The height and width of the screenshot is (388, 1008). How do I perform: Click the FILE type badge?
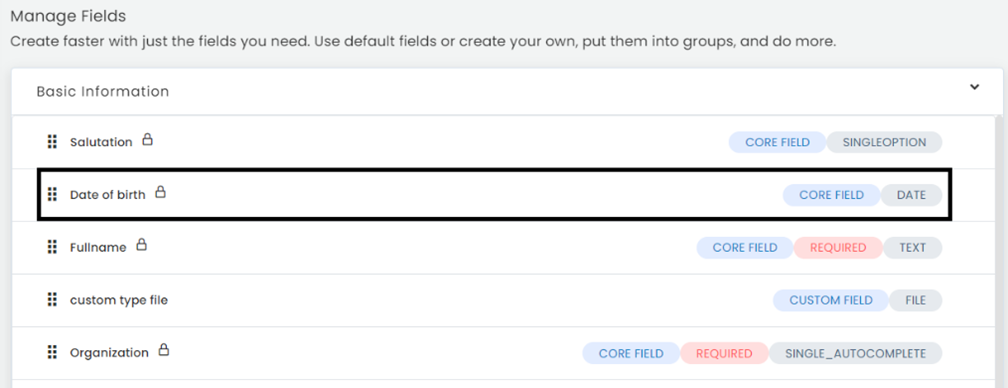click(915, 300)
